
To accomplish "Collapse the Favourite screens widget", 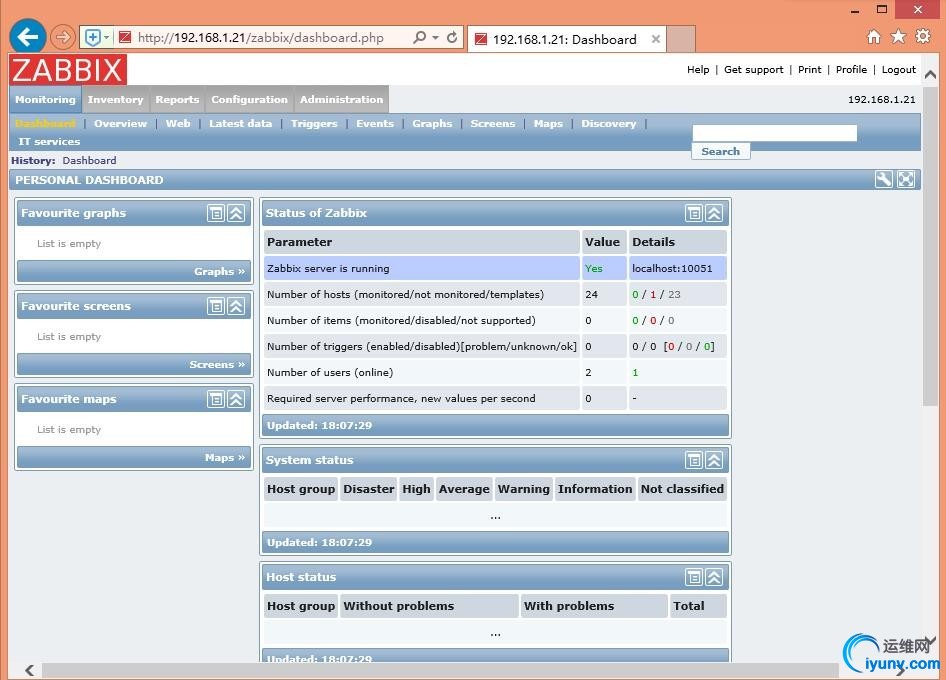I will click(x=236, y=306).
